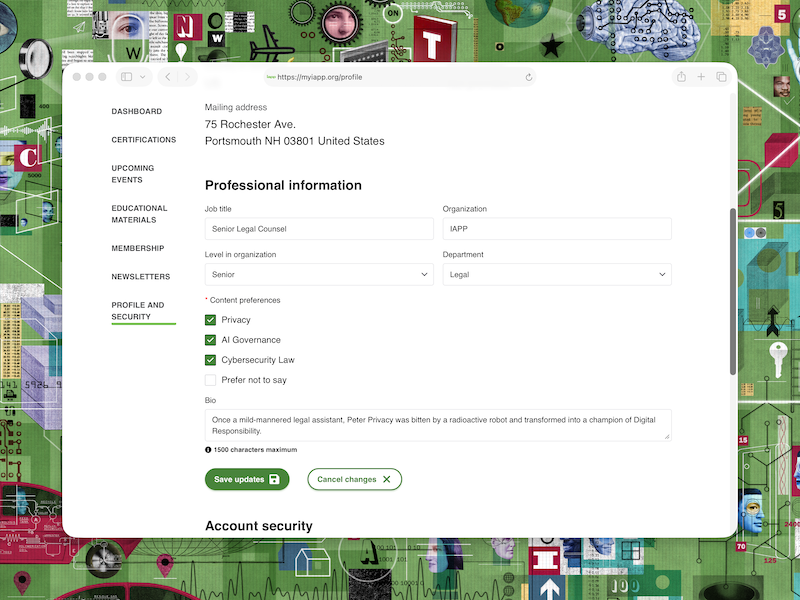
Task: Open the sidebar options chevron
Action: point(143,77)
